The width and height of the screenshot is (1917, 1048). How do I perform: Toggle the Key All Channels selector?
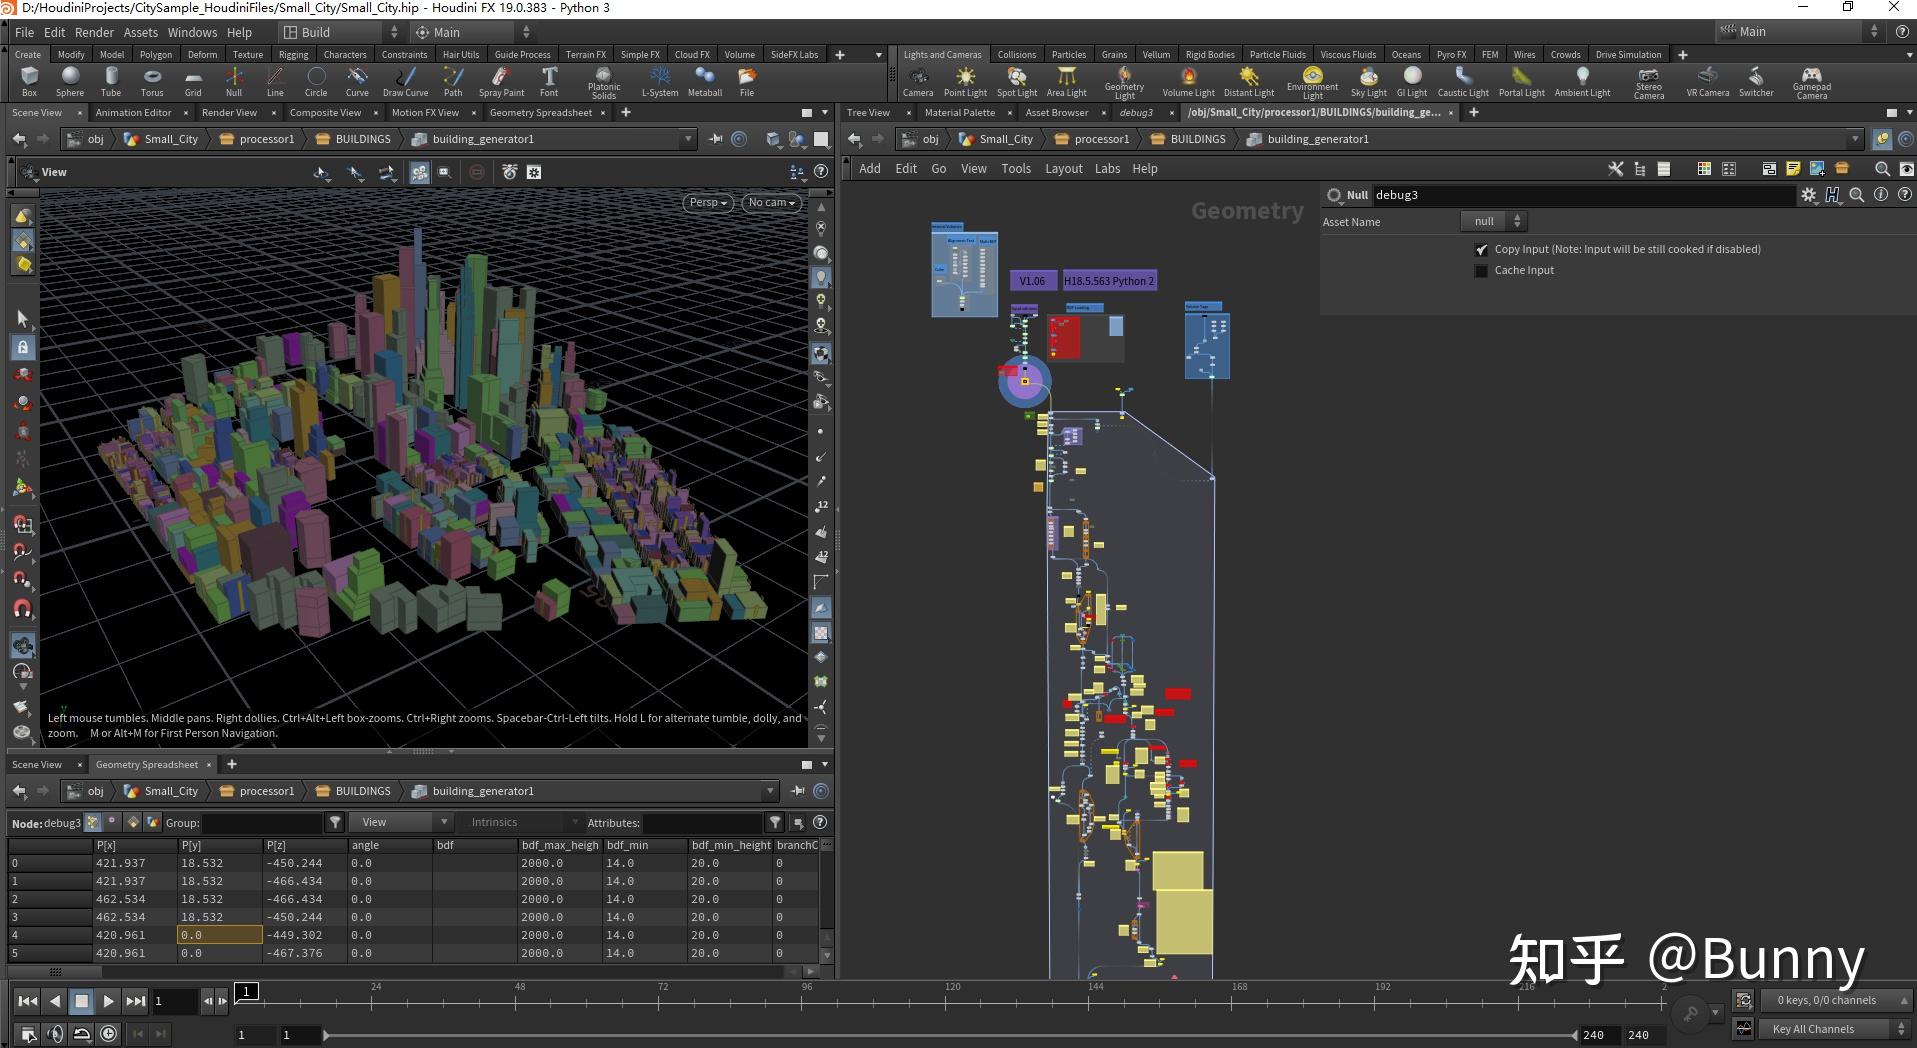pos(1824,1029)
